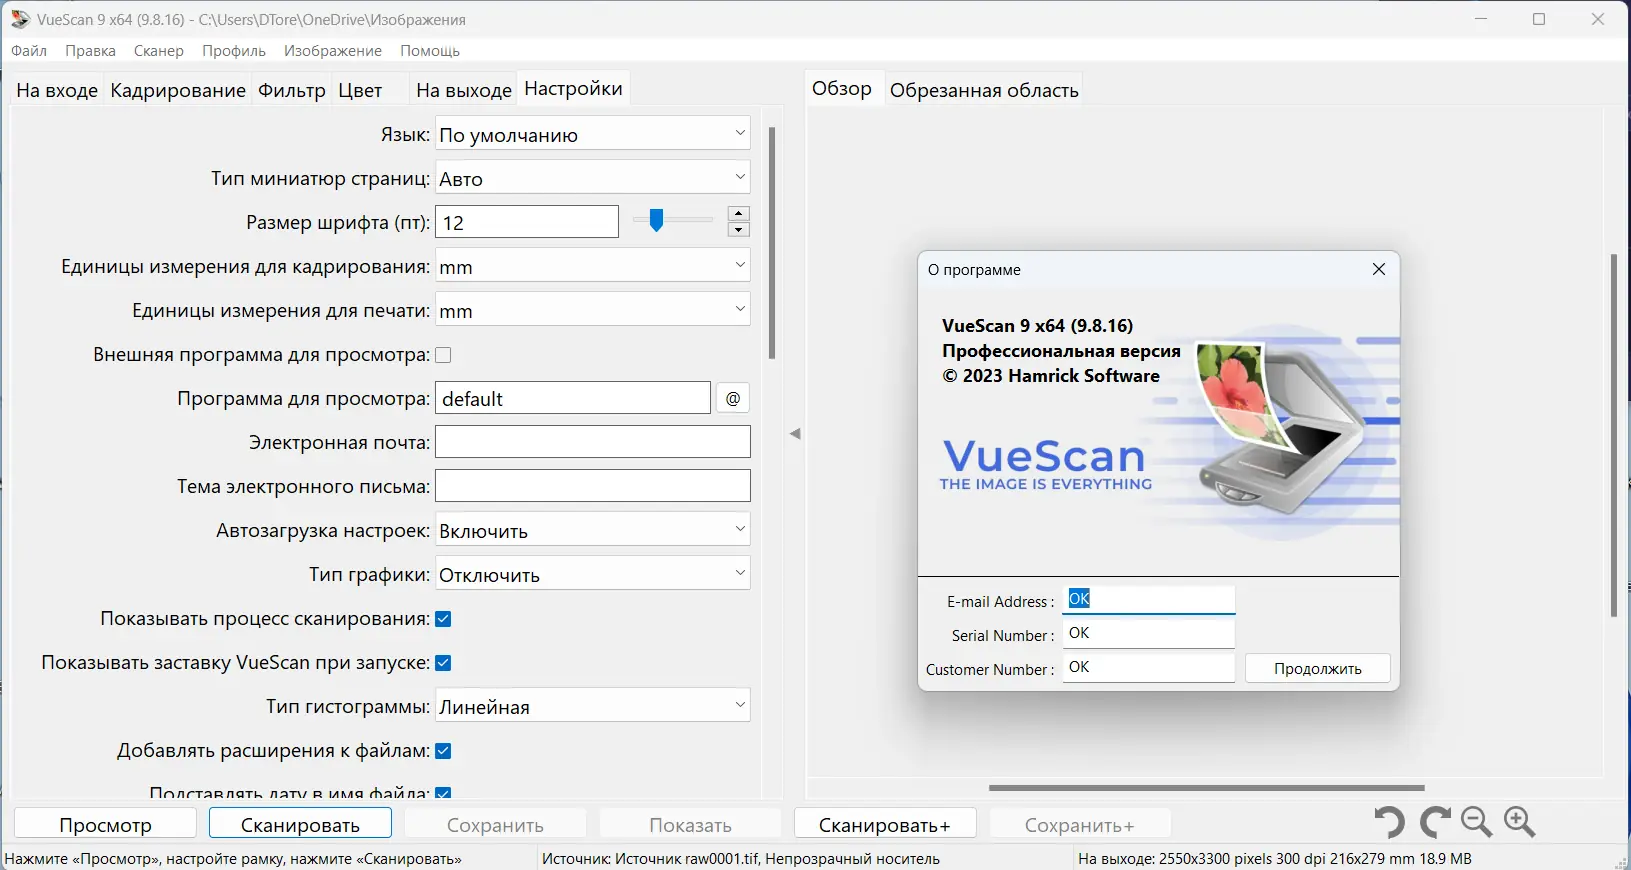The height and width of the screenshot is (870, 1631).
Task: Open Единицы измерения для кадрирования dropdown
Action: pos(593,266)
